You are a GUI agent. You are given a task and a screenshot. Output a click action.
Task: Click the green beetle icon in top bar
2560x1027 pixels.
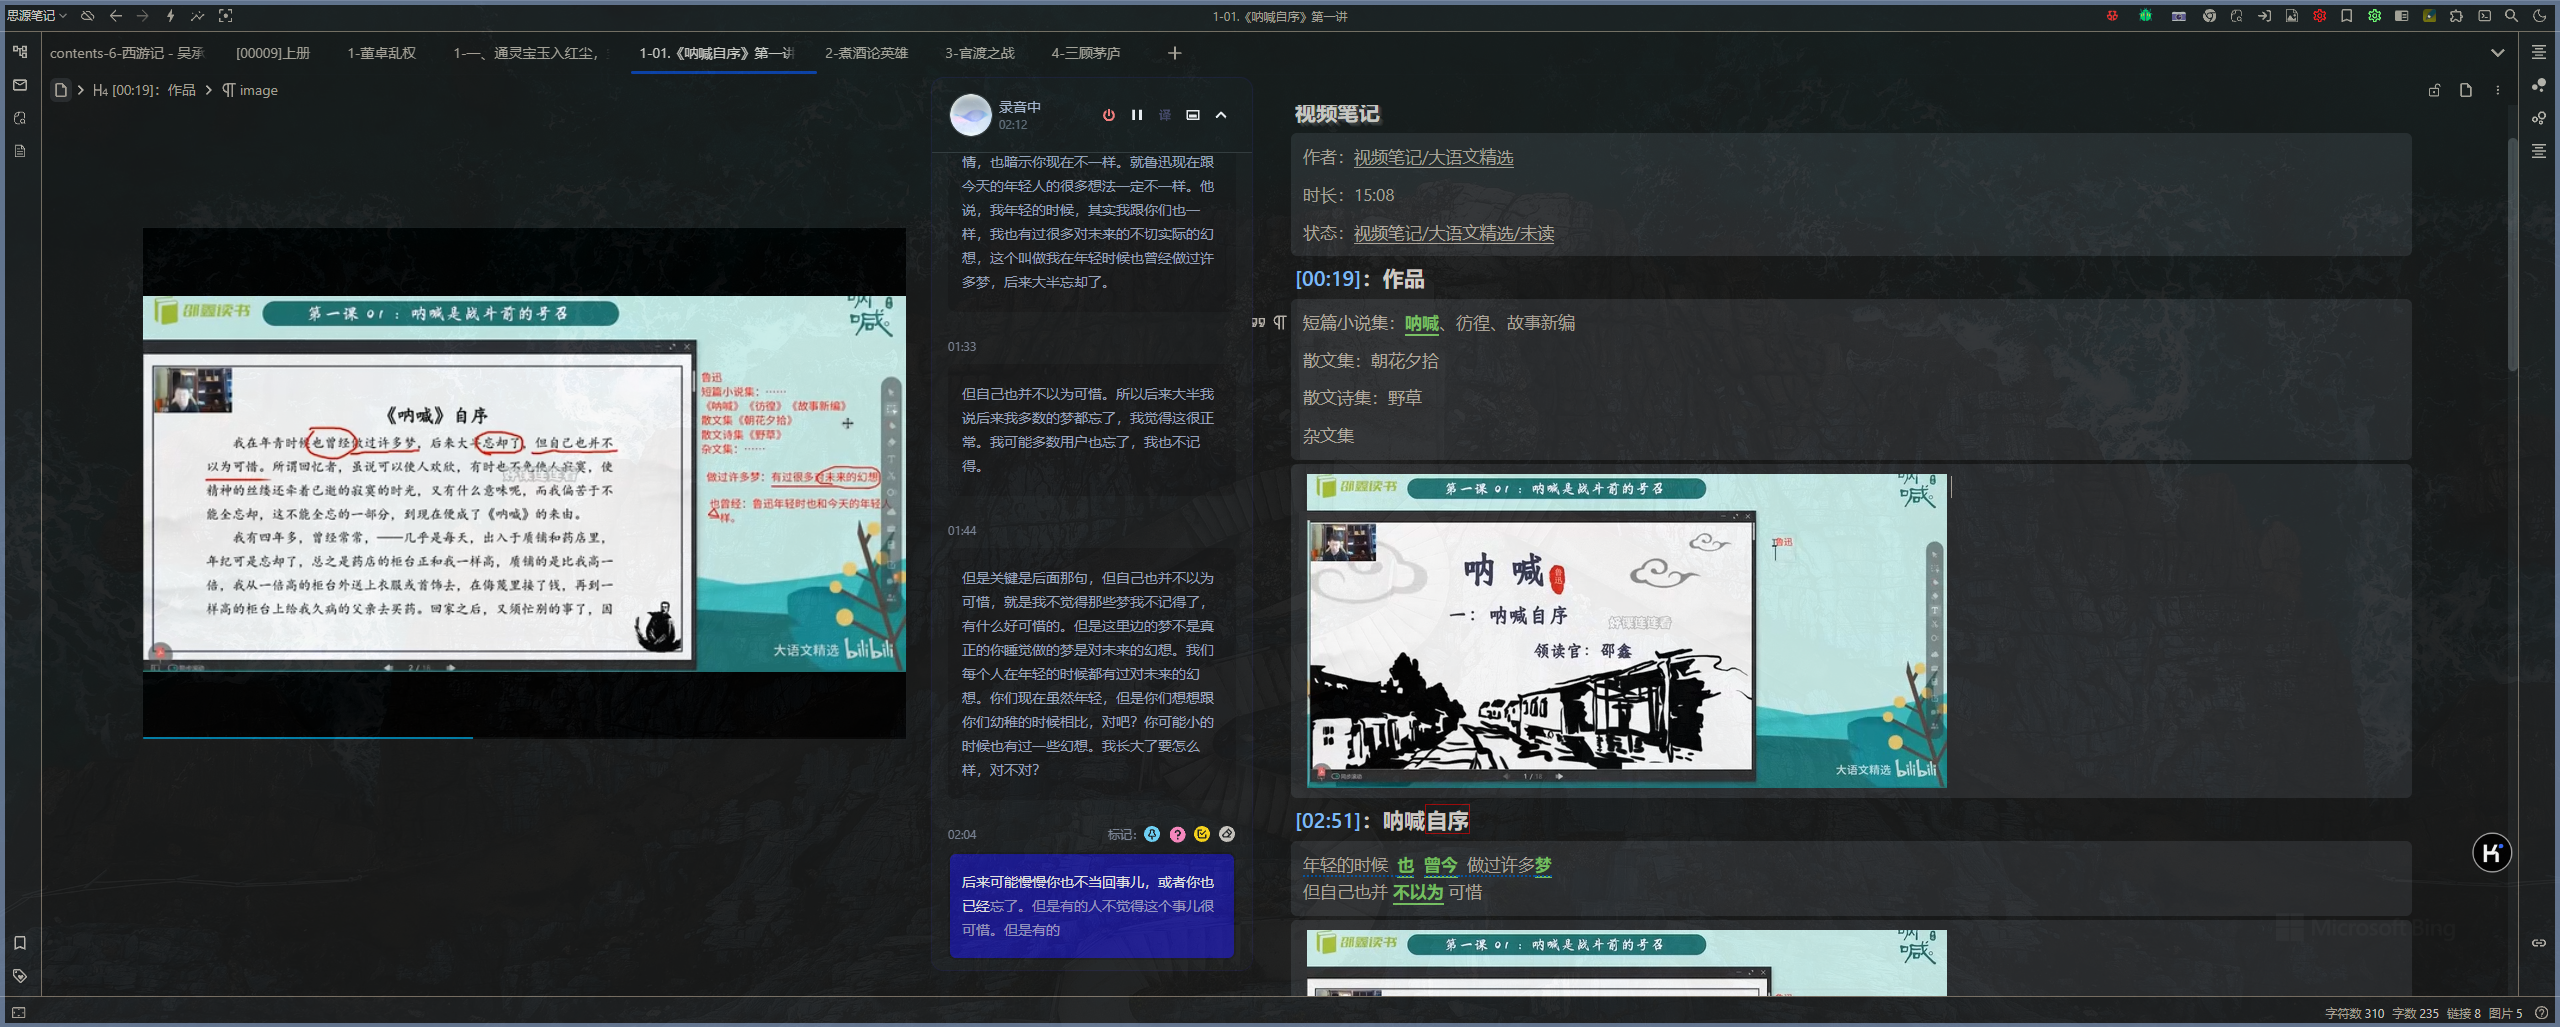[2145, 16]
